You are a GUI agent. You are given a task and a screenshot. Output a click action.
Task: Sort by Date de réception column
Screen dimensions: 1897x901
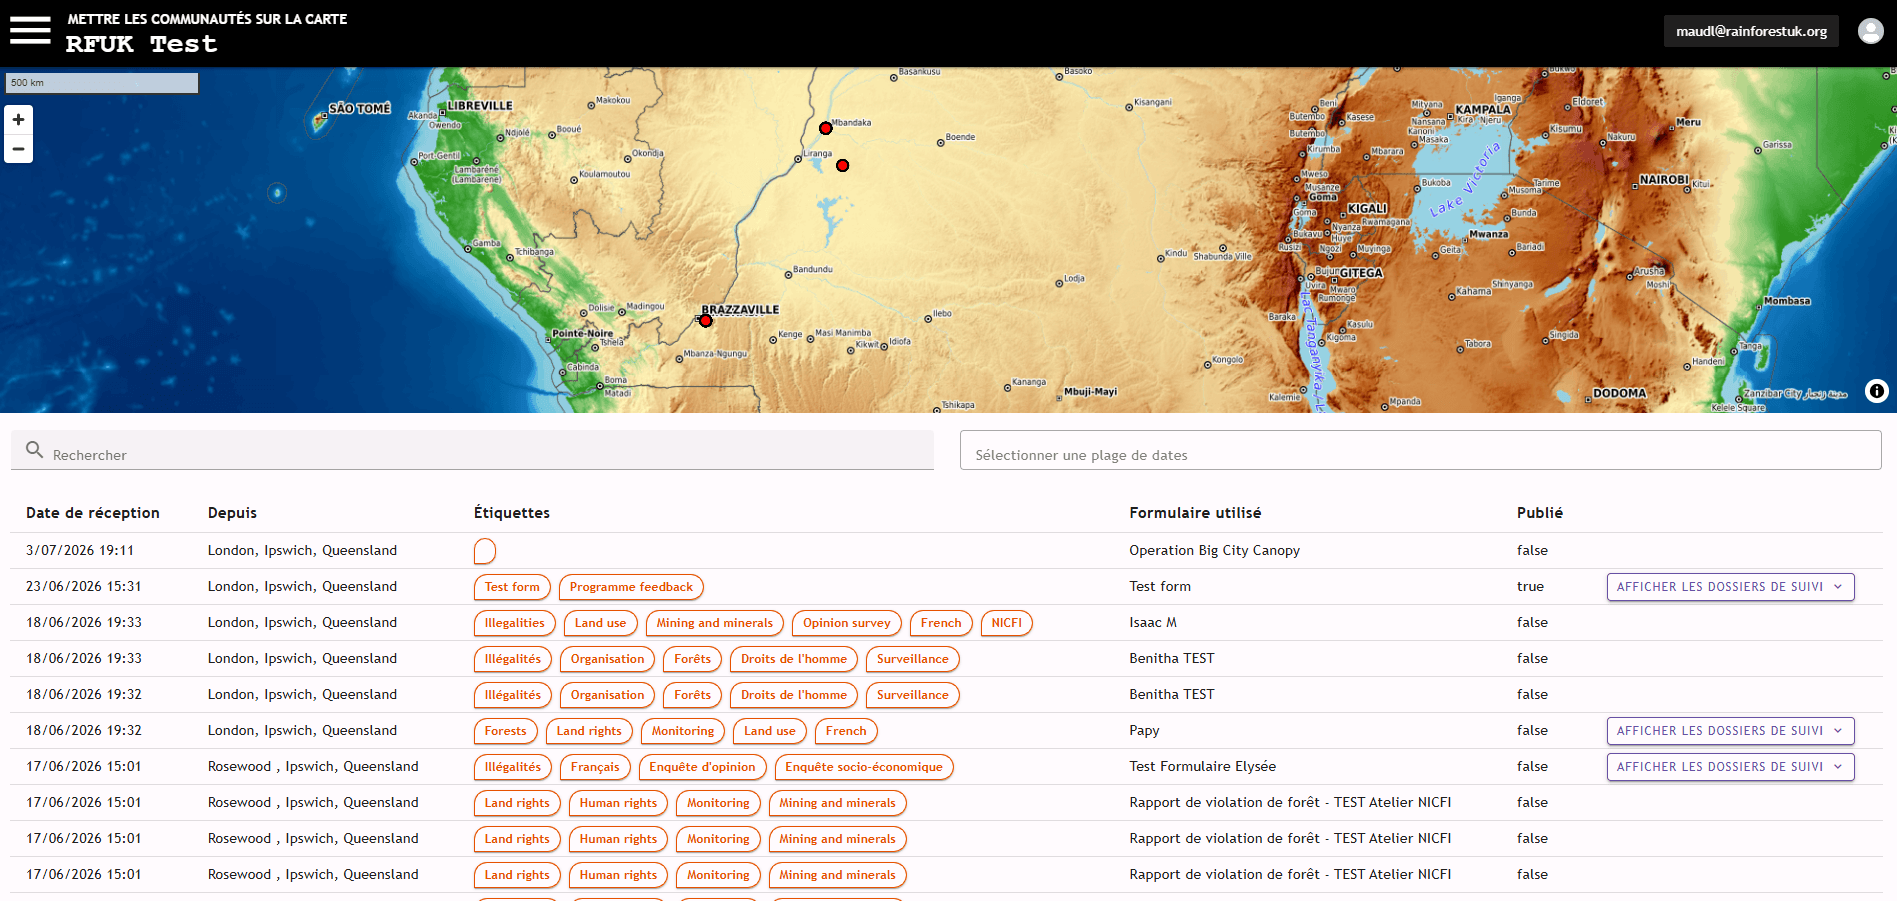93,513
